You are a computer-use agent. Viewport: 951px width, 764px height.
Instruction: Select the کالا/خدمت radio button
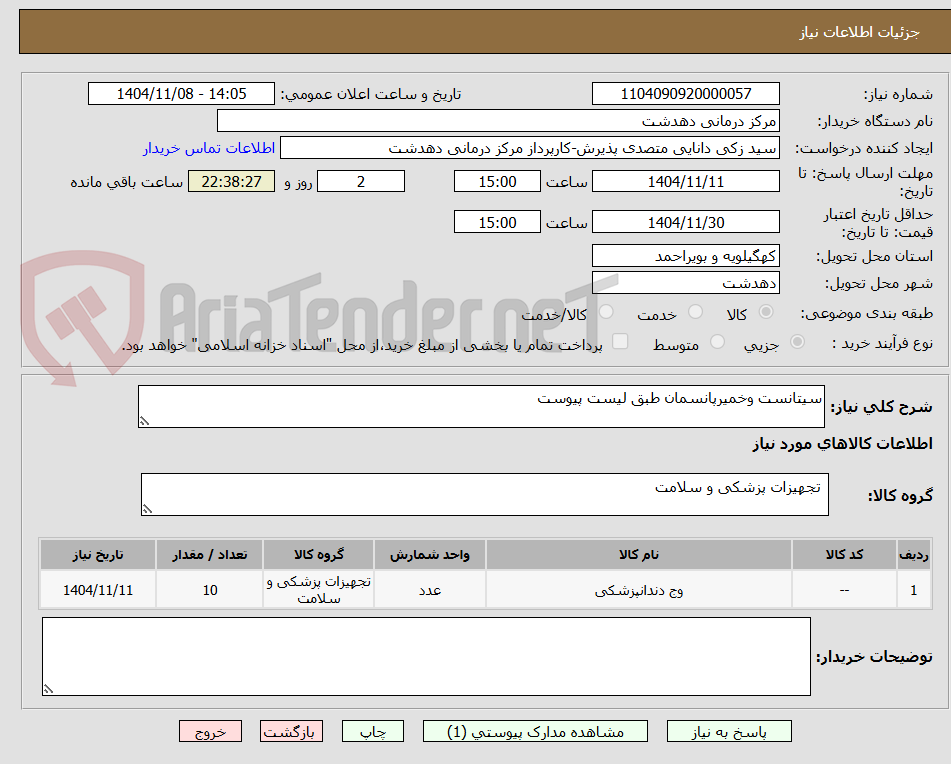[606, 312]
